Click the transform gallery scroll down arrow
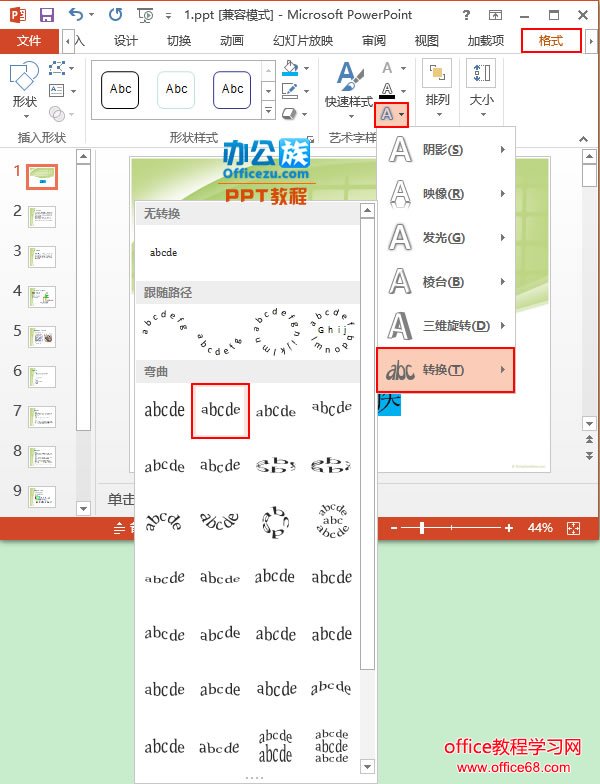The height and width of the screenshot is (784, 600). click(x=368, y=766)
